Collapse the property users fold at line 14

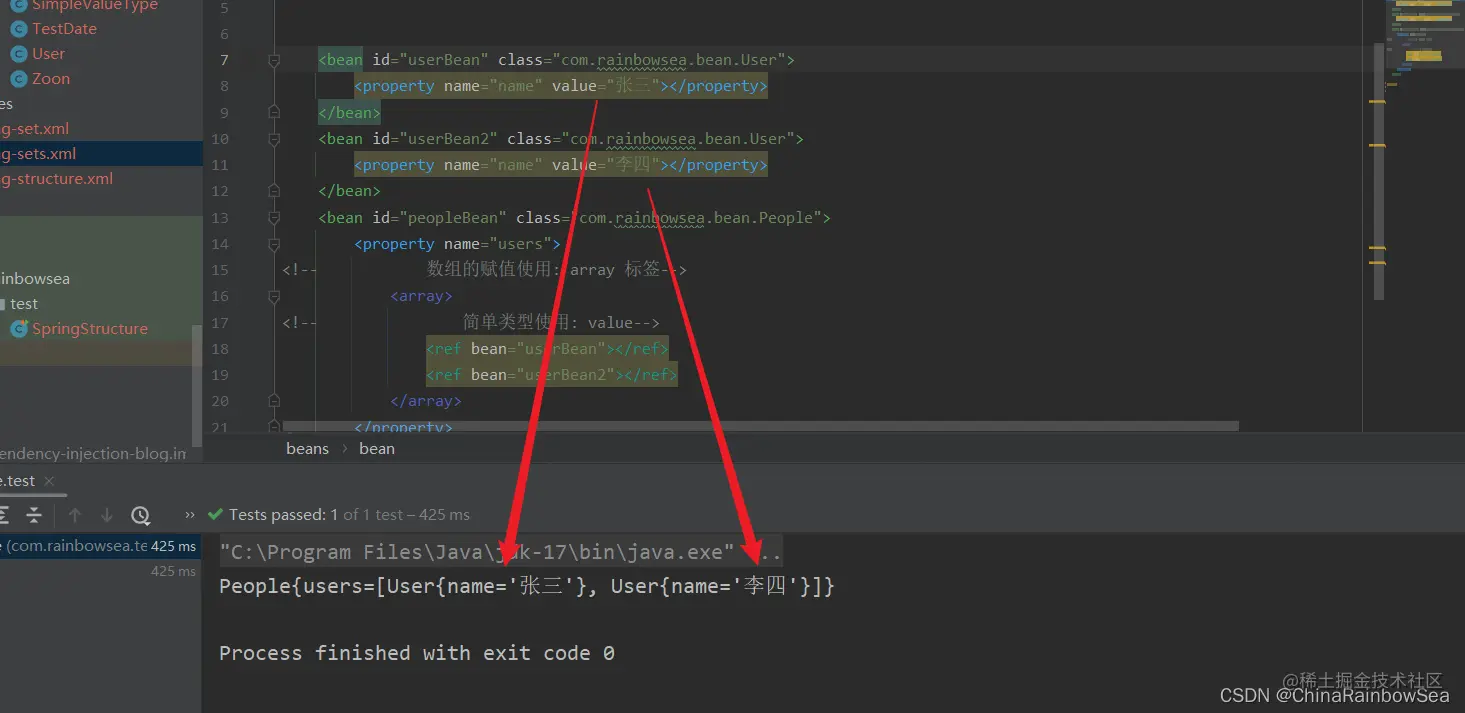point(274,244)
